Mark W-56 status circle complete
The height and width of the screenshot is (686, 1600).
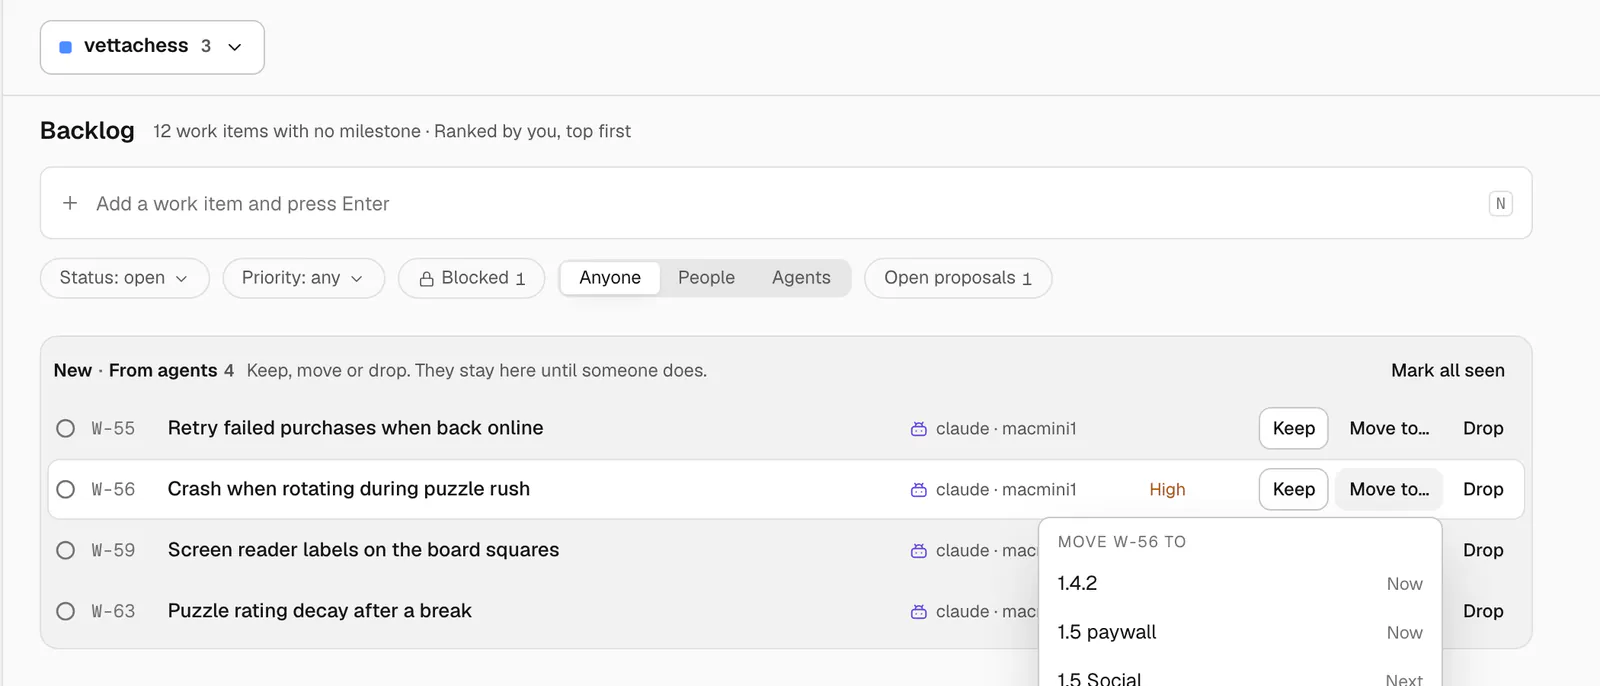[x=66, y=489]
